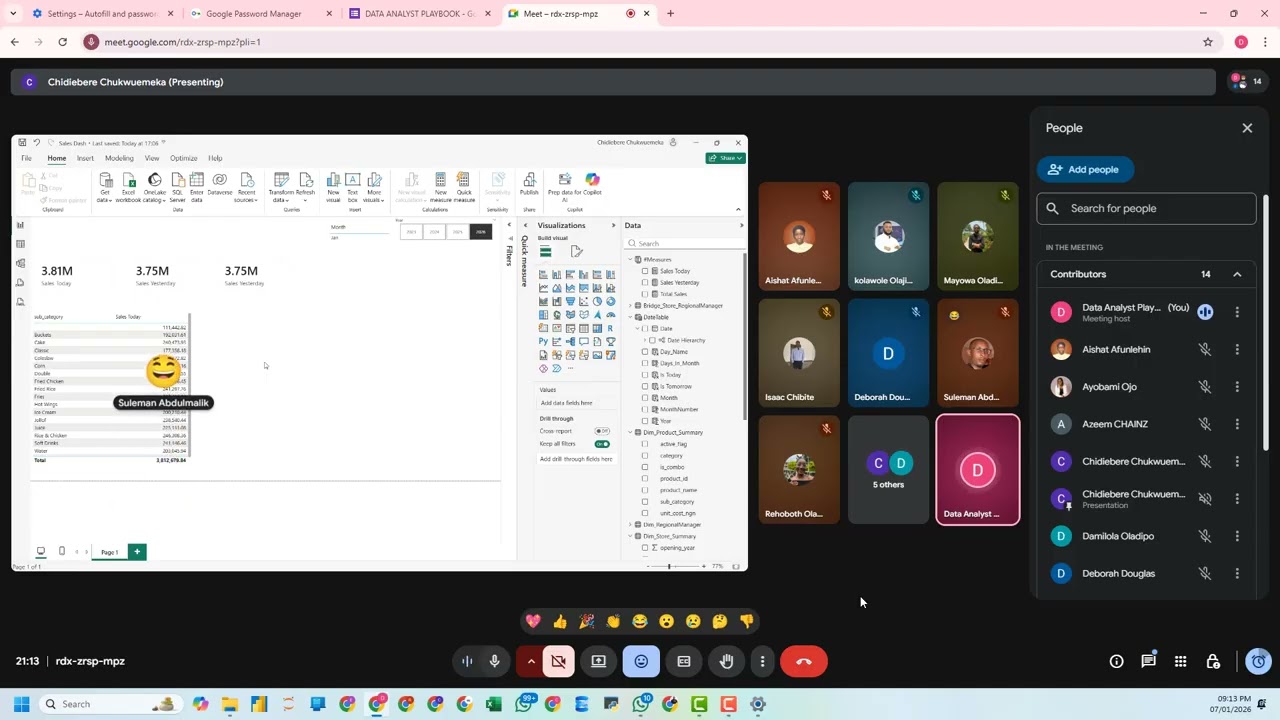Open Excel from the Windows taskbar

click(x=494, y=704)
